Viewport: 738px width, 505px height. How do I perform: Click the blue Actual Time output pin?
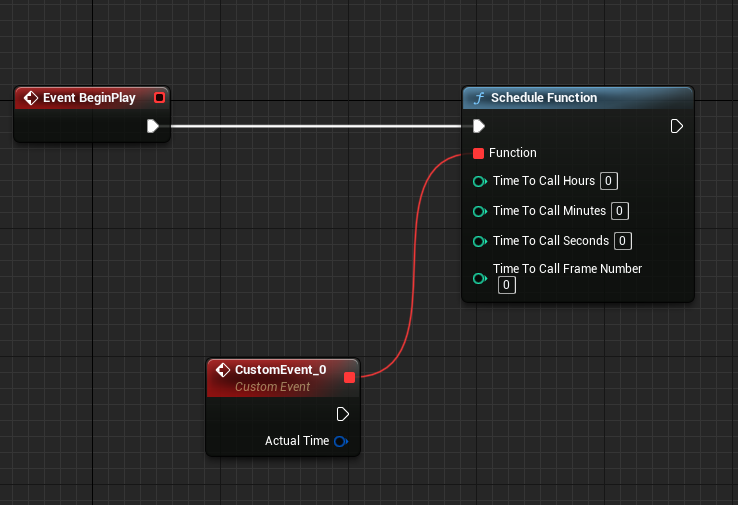(341, 441)
